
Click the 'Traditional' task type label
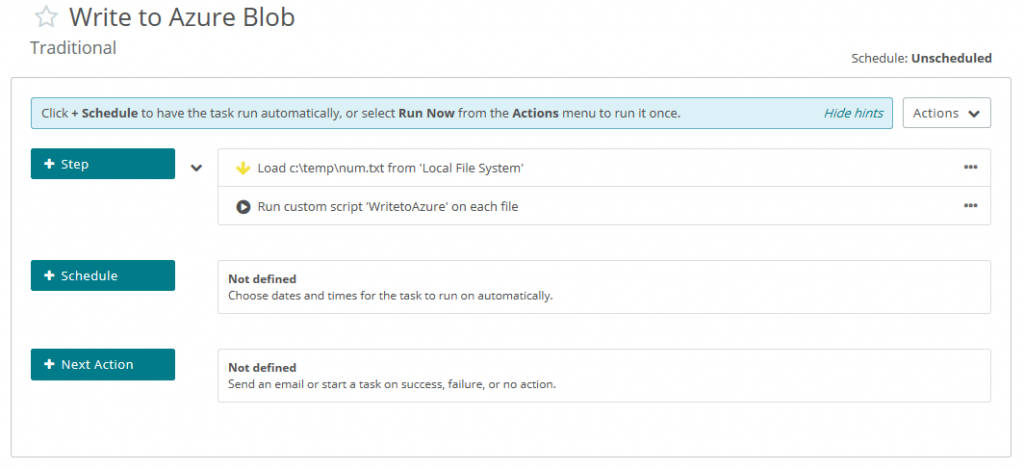[73, 48]
